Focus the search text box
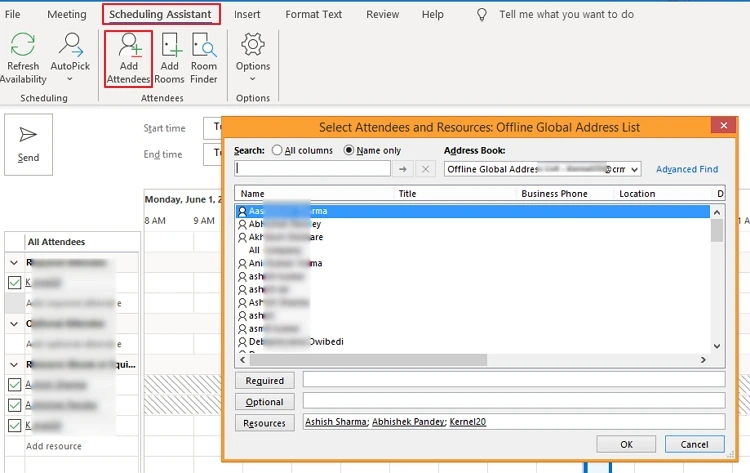The height and width of the screenshot is (473, 750). point(312,168)
